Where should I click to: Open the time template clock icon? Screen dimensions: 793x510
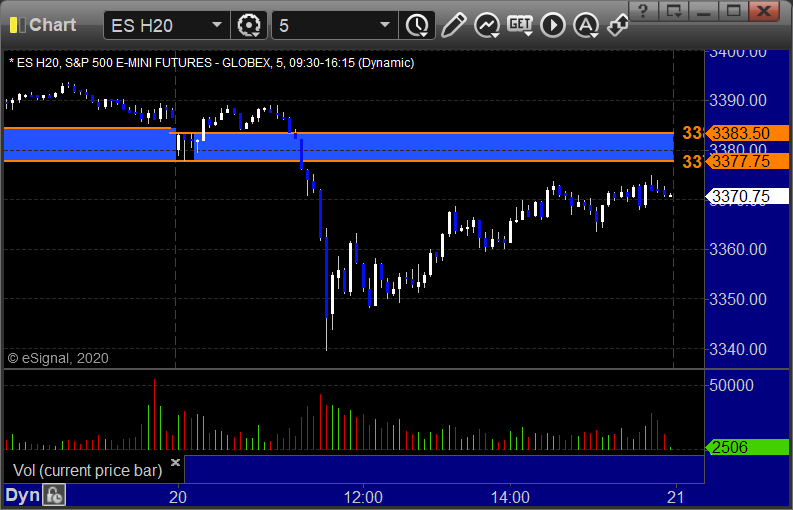[417, 25]
